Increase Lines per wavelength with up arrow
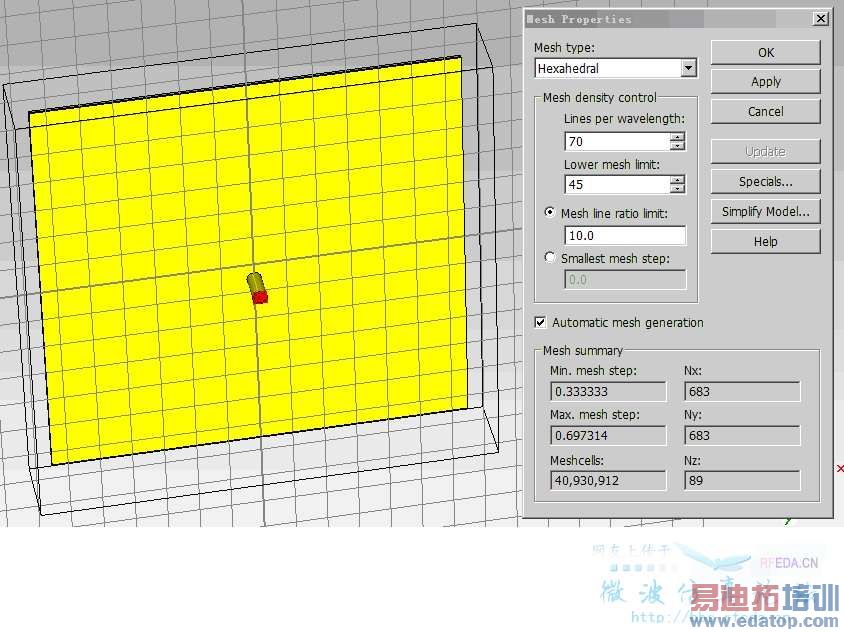Viewport: 844px width, 632px height. pos(678,137)
